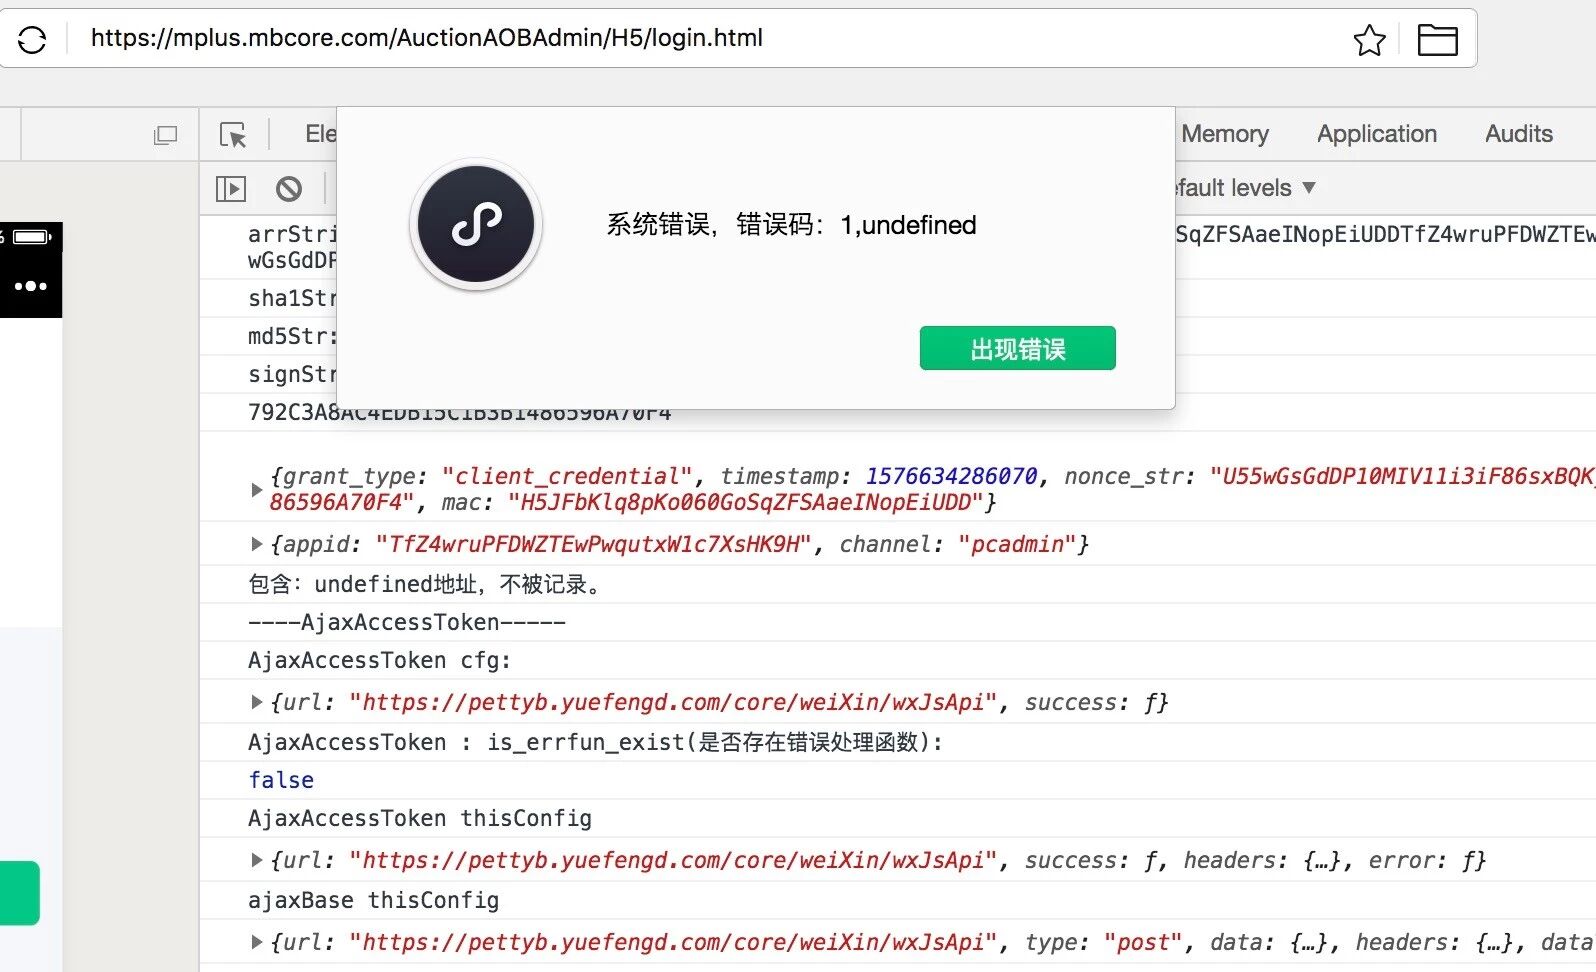The width and height of the screenshot is (1596, 972).
Task: Toggle the device toolbar icon
Action: pos(165,134)
